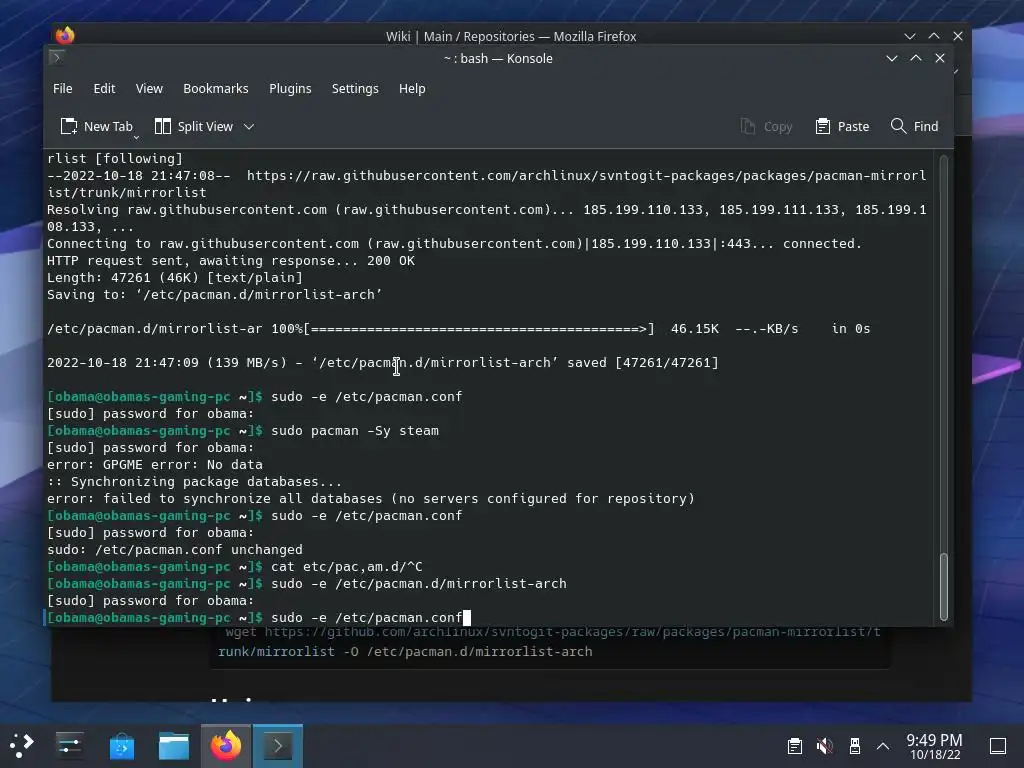
Task: Select the Konsole taskbar entry
Action: pyautogui.click(x=278, y=745)
